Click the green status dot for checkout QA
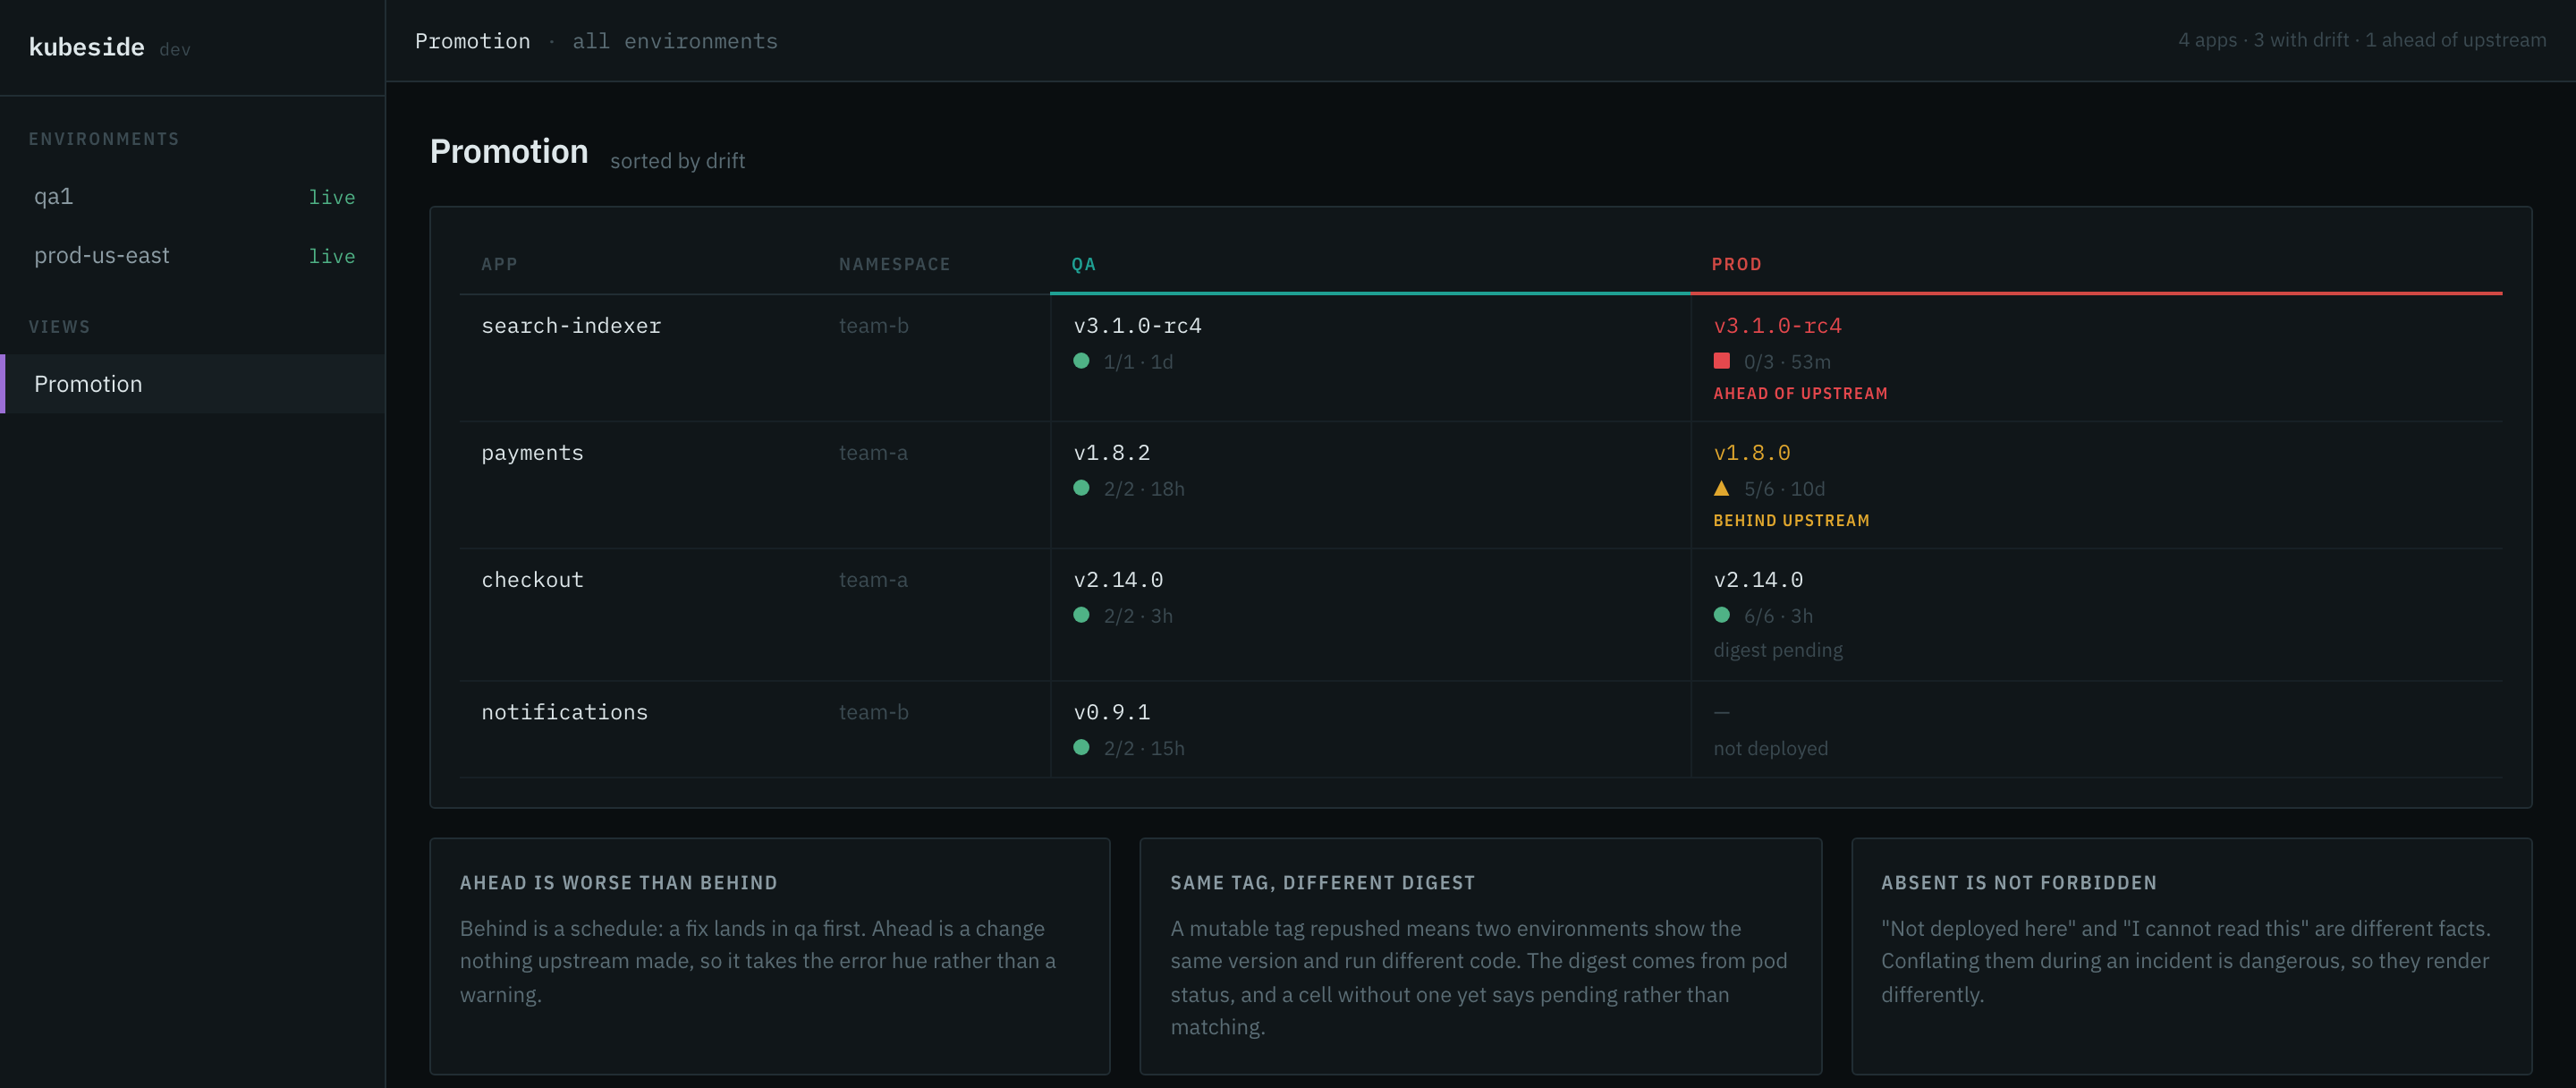The width and height of the screenshot is (2576, 1088). click(x=1081, y=615)
